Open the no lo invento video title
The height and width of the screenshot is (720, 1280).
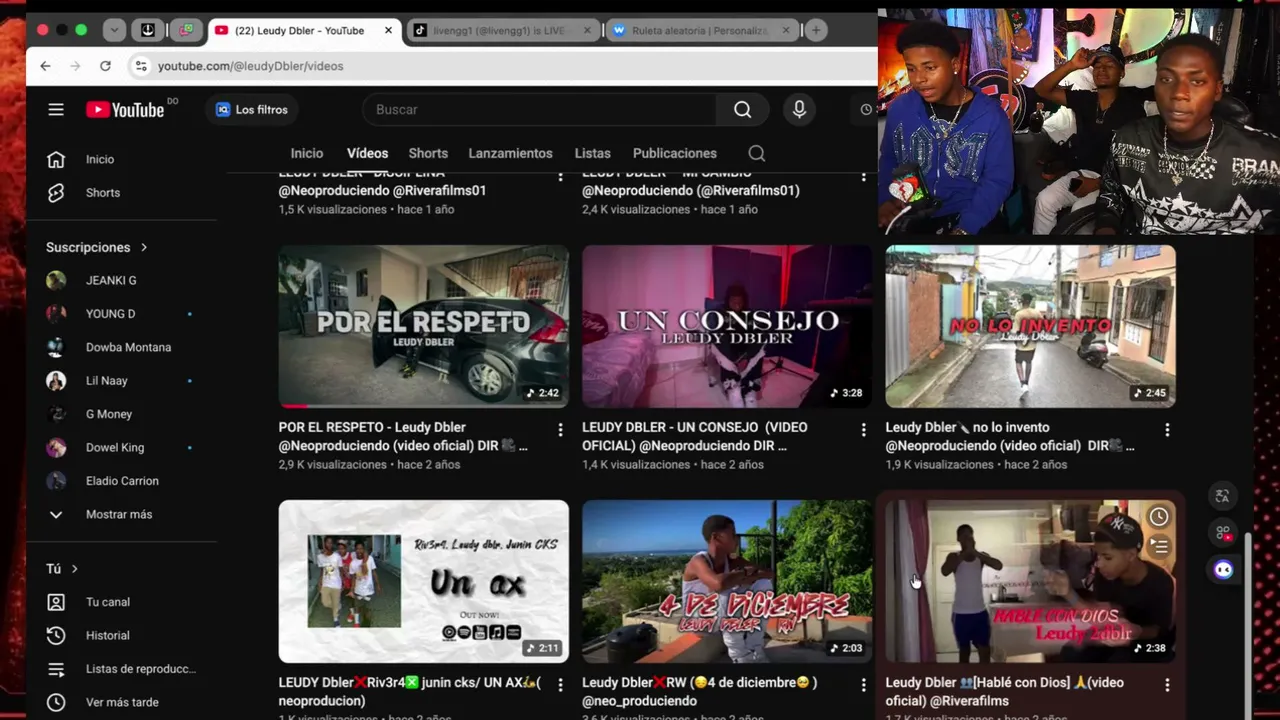pyautogui.click(x=1010, y=436)
